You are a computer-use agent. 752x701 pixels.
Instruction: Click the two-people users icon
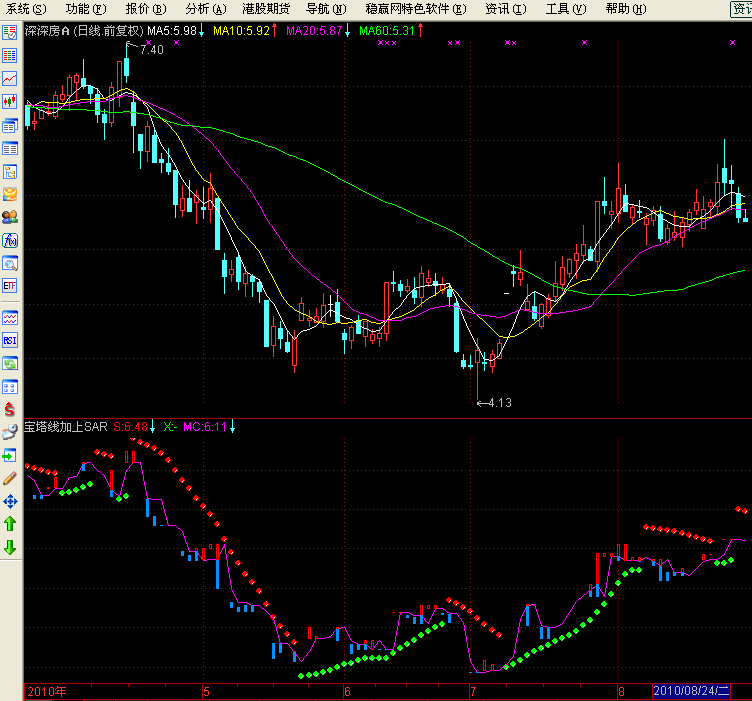click(x=10, y=216)
